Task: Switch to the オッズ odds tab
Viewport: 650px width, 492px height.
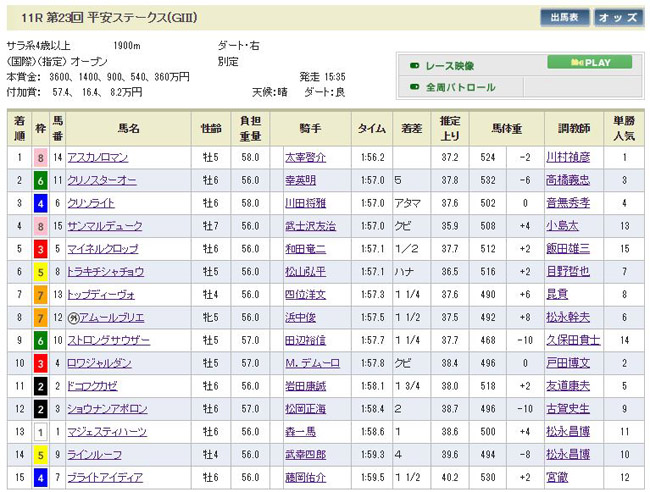Action: click(x=619, y=17)
